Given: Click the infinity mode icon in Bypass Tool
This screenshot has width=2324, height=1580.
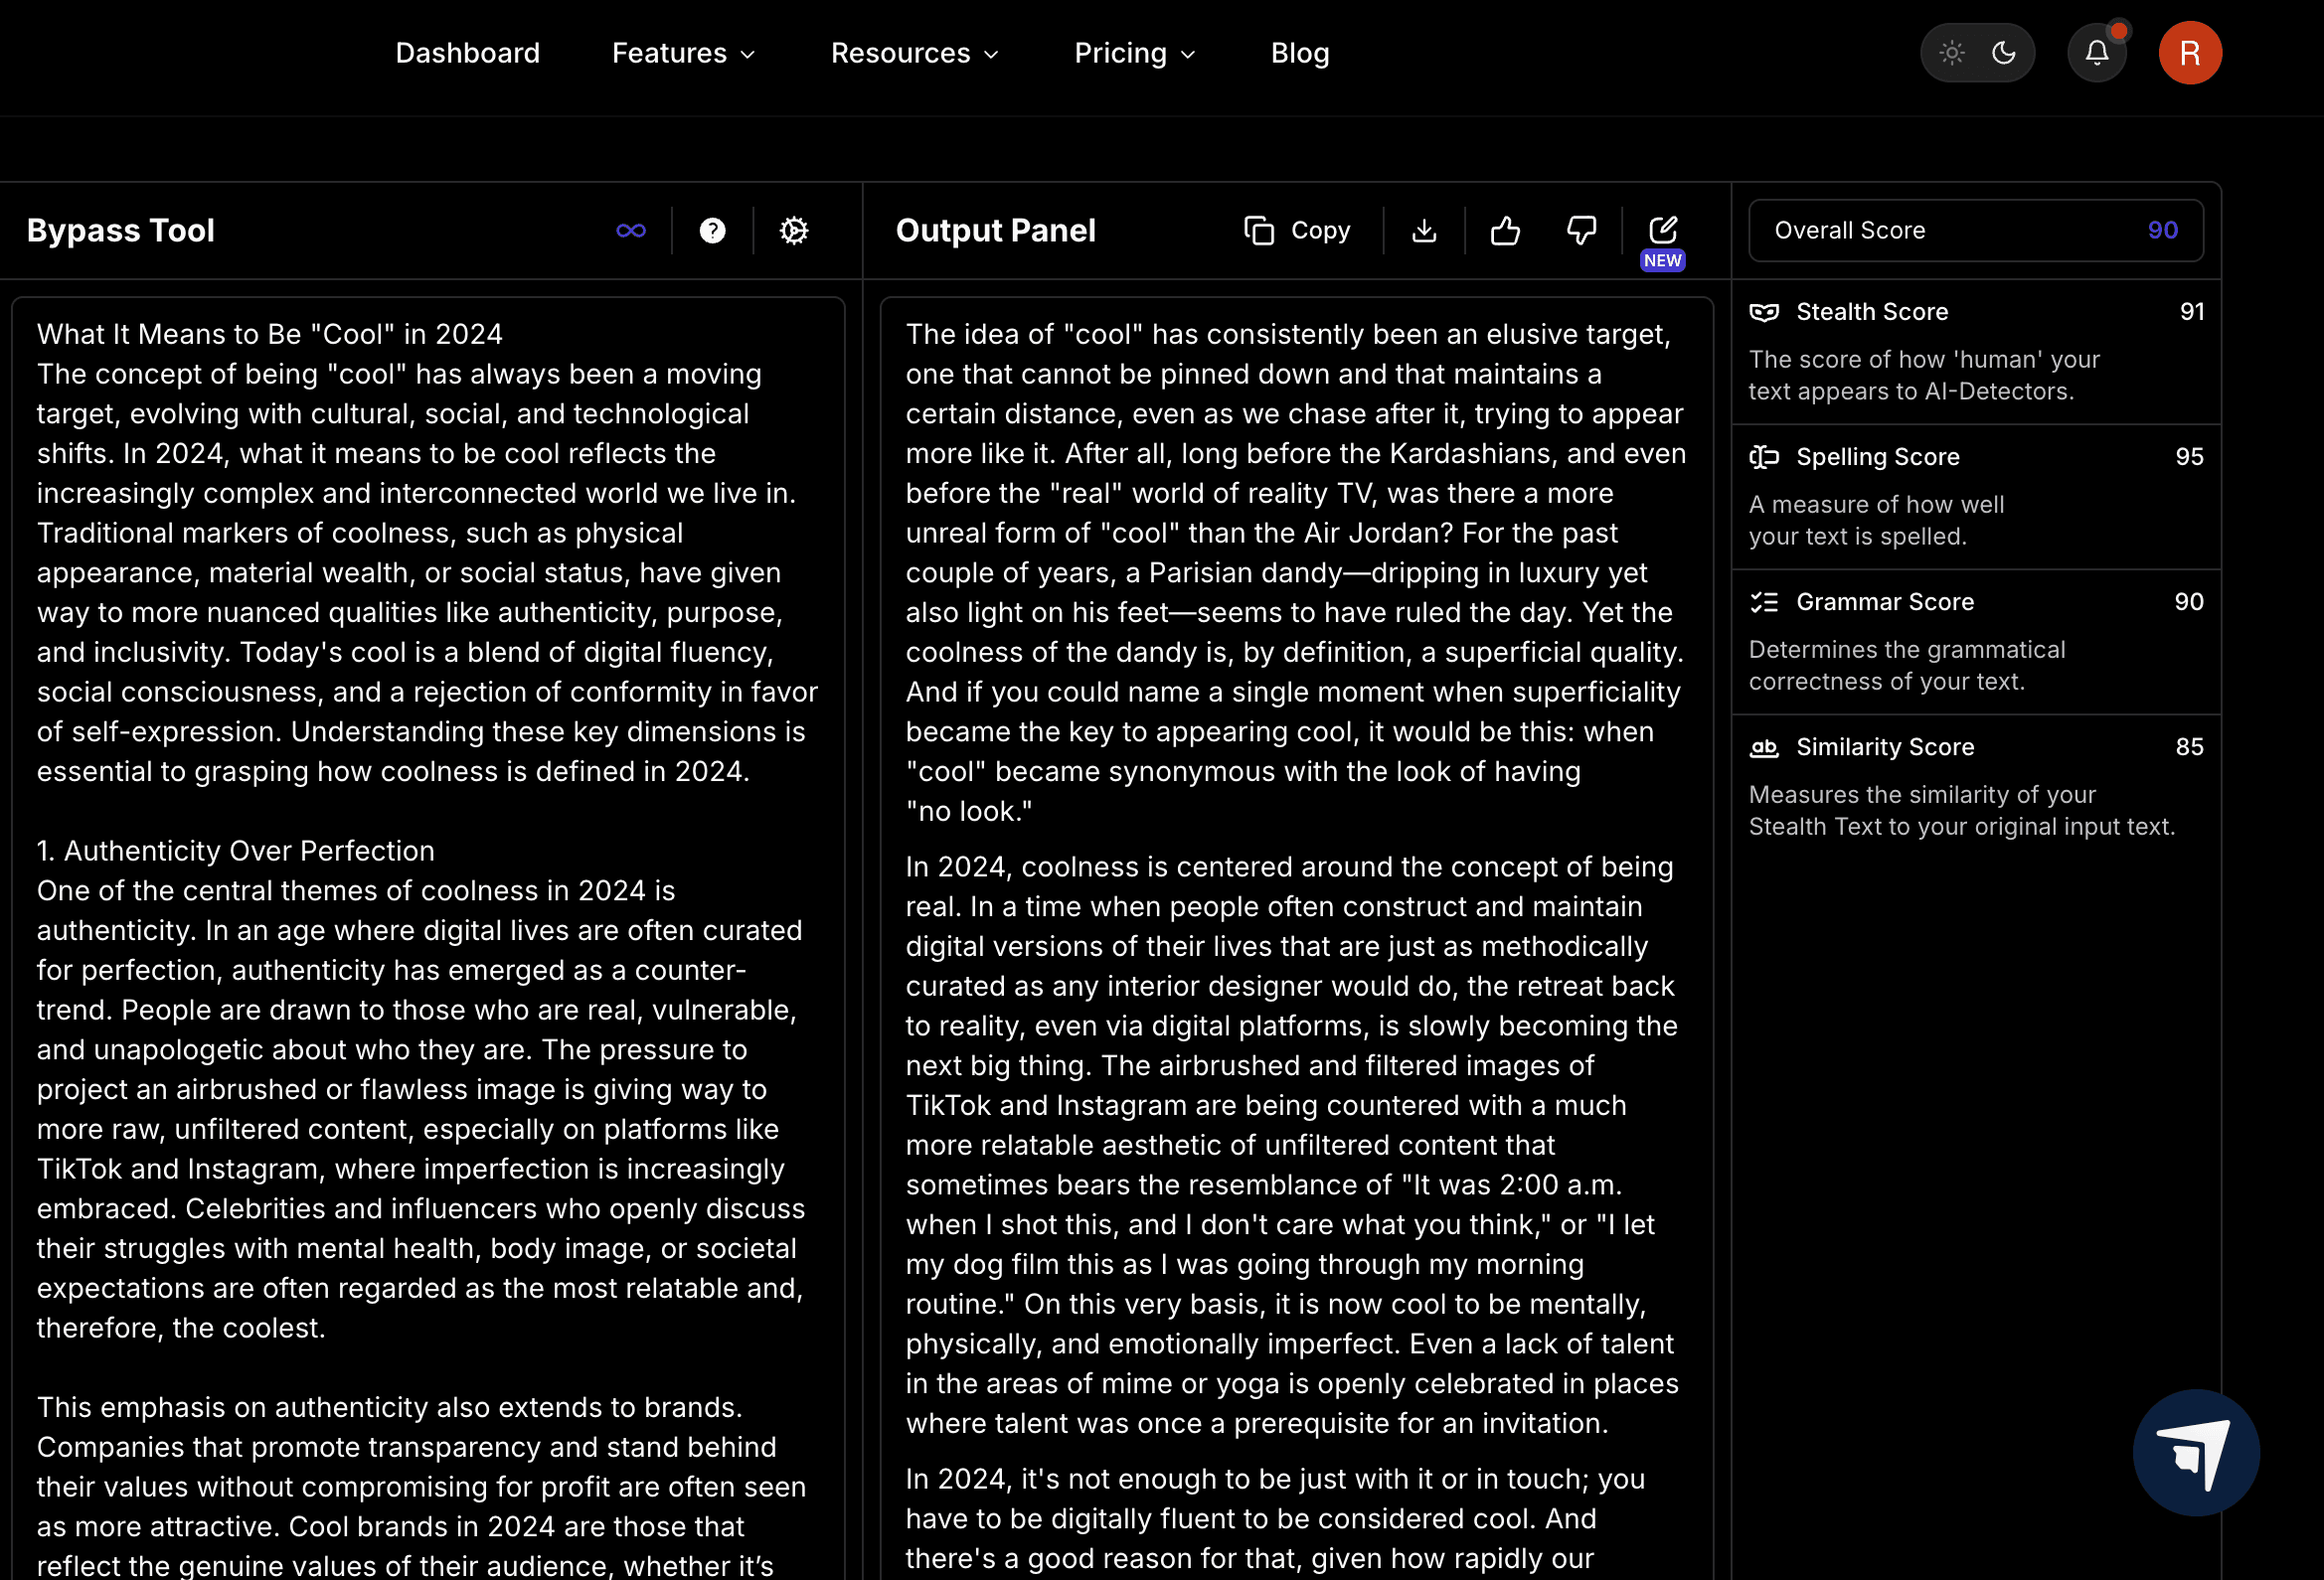Looking at the screenshot, I should click(x=631, y=231).
